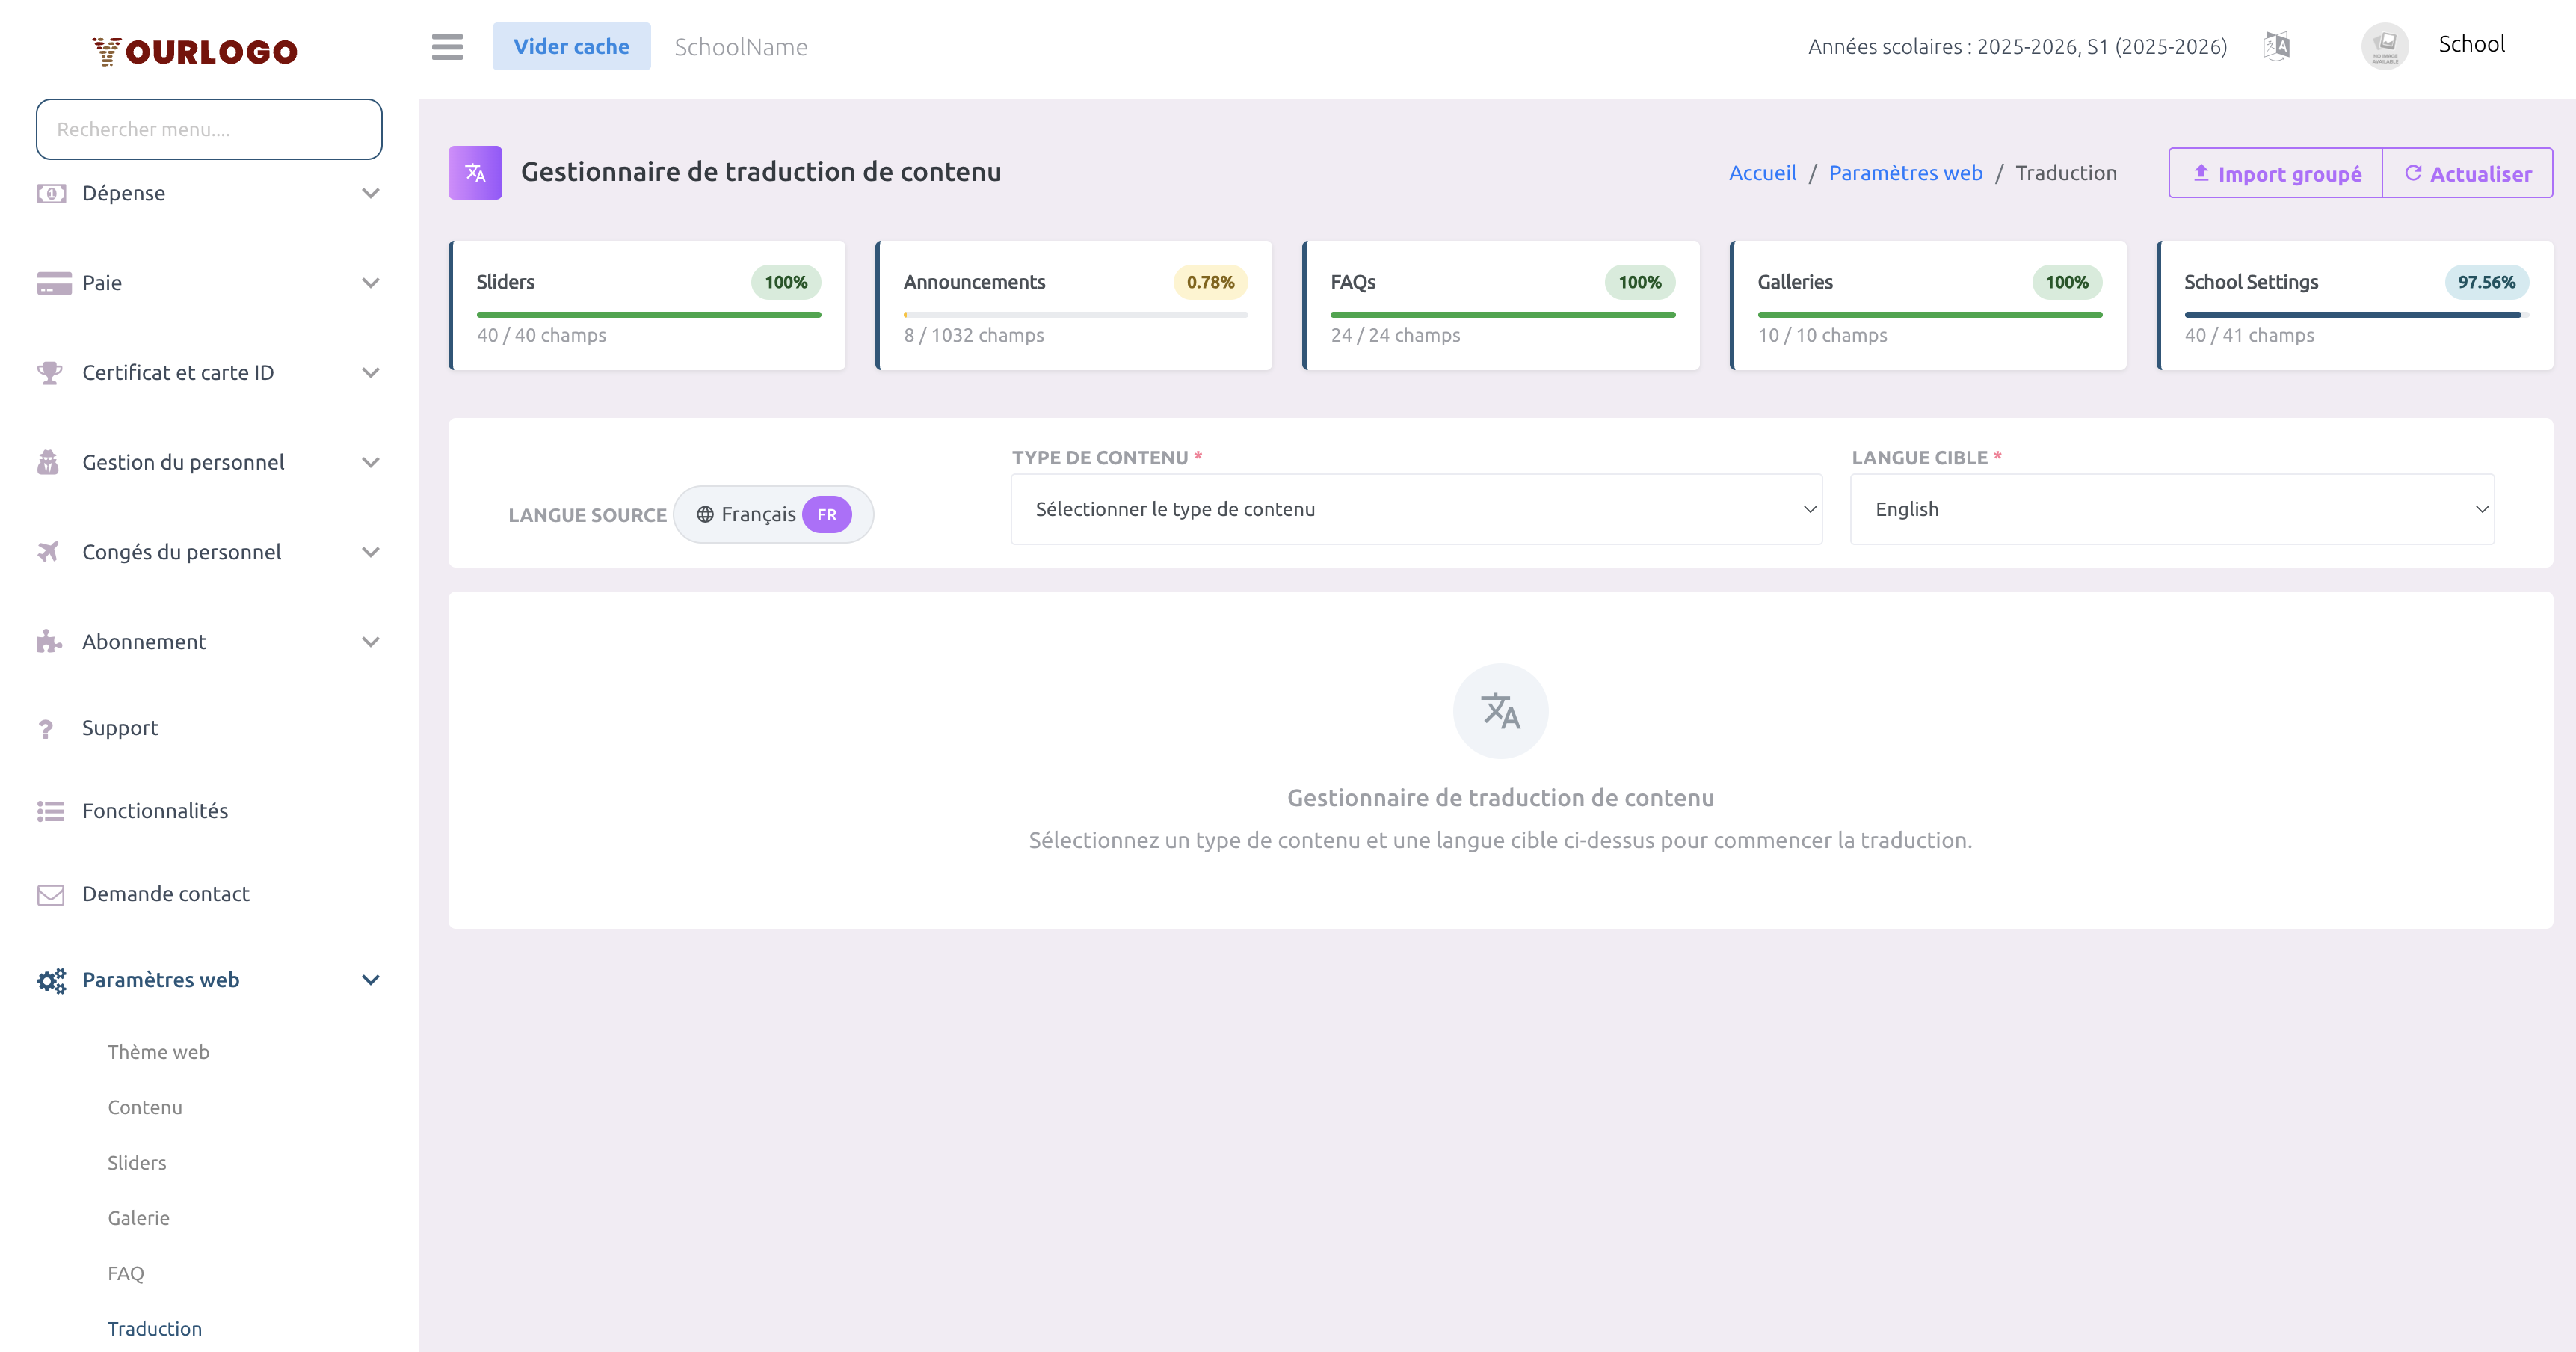Click the translation icon in the top bar
This screenshot has height=1352, width=2576.
click(x=2277, y=46)
